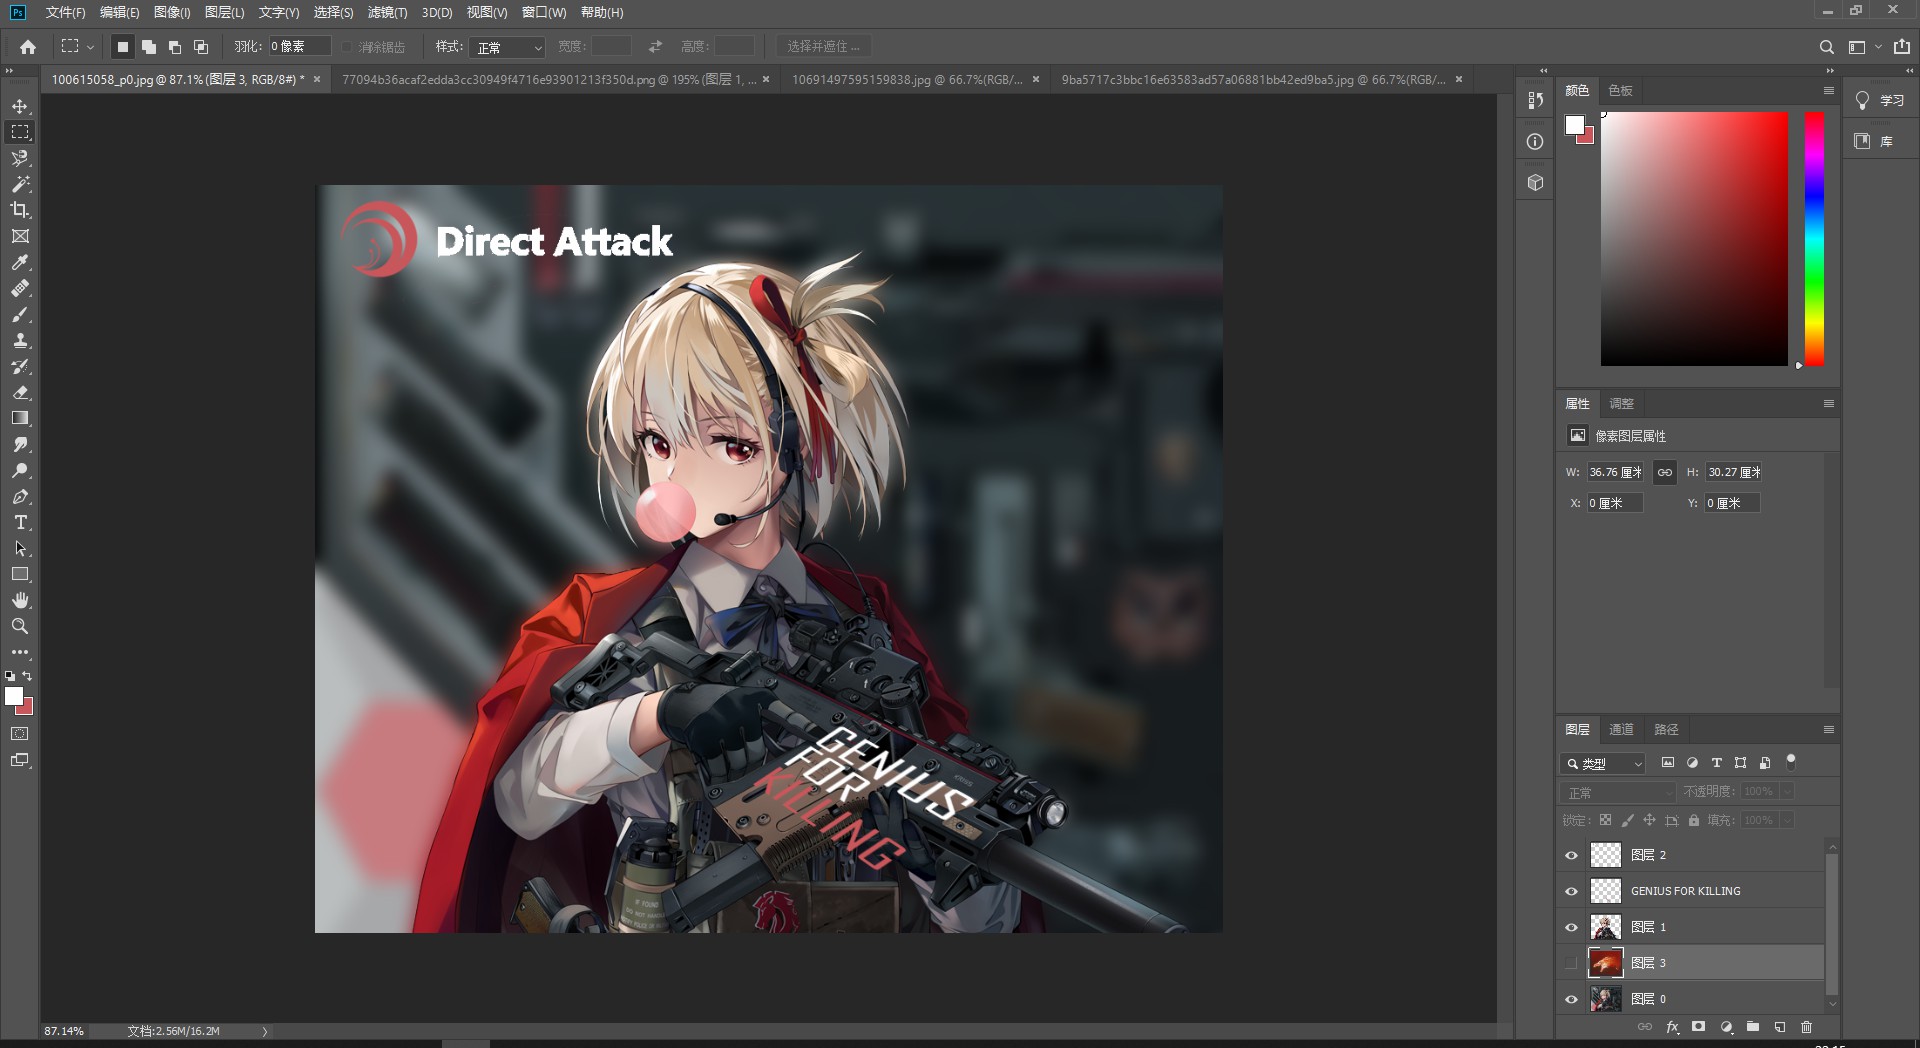Delete layer with trash icon
1920x1048 pixels.
(x=1806, y=1027)
